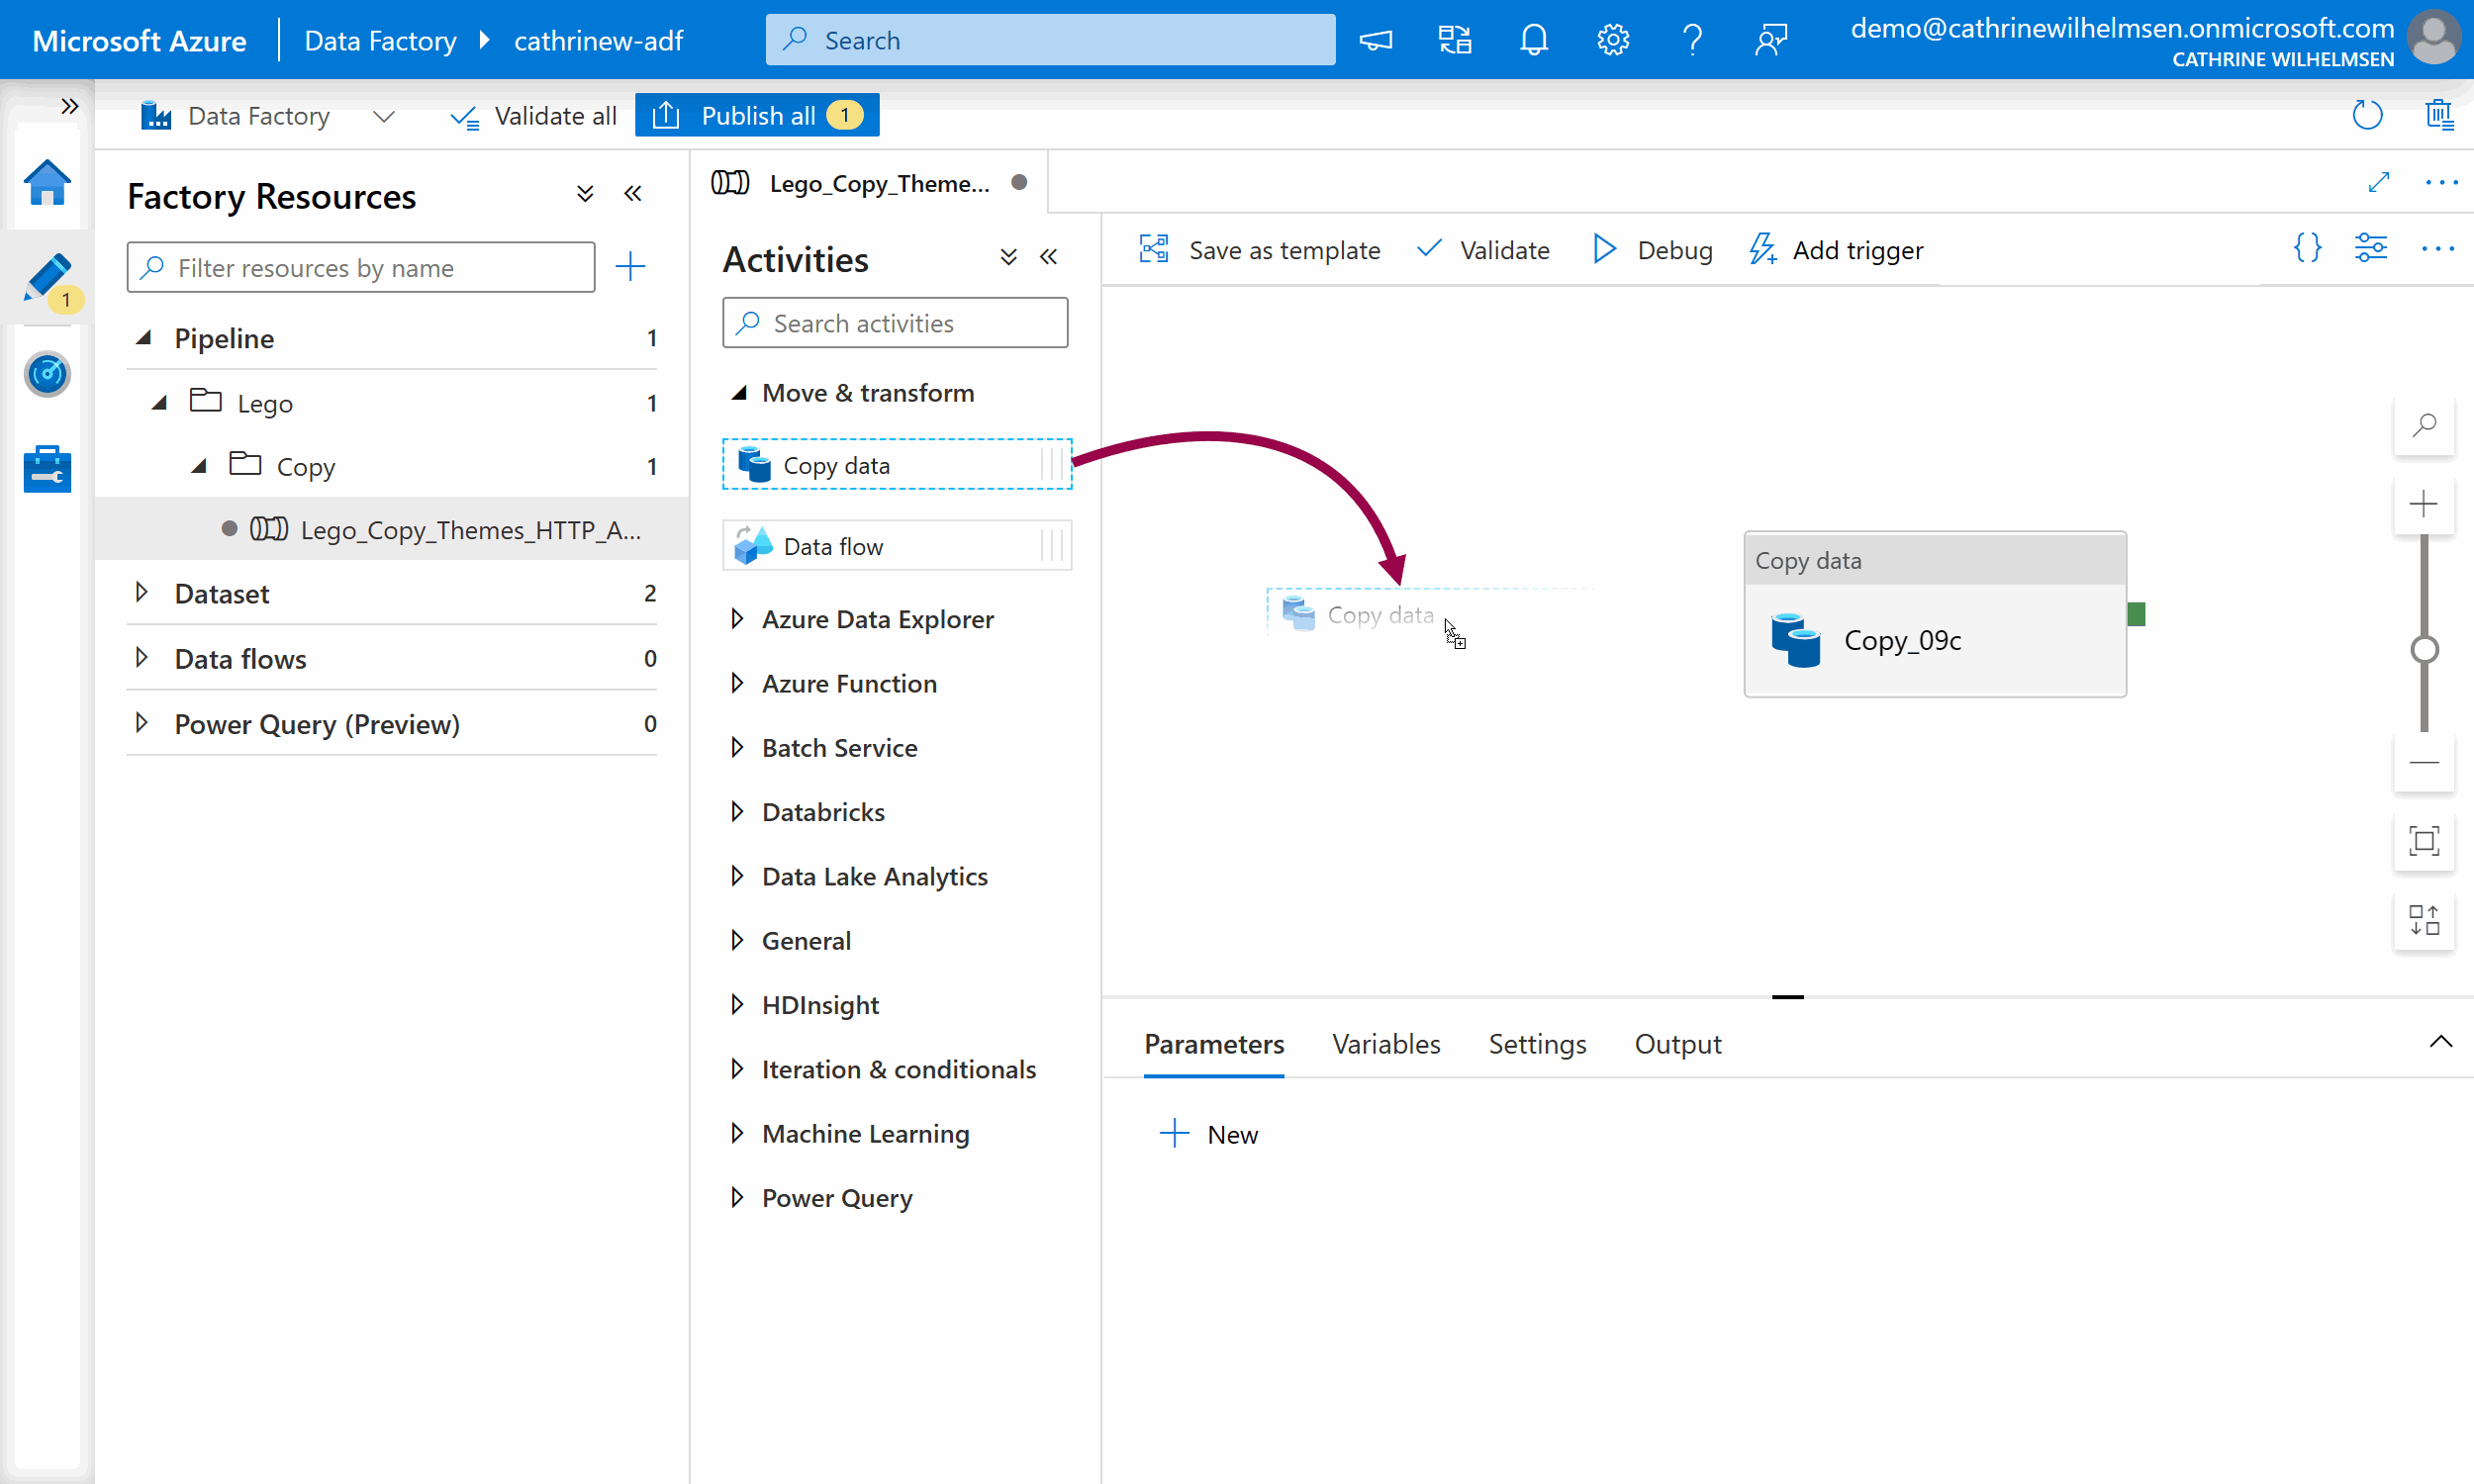Image resolution: width=2474 pixels, height=1484 pixels.
Task: Click the canvas zoom slider handle
Action: click(x=2423, y=650)
